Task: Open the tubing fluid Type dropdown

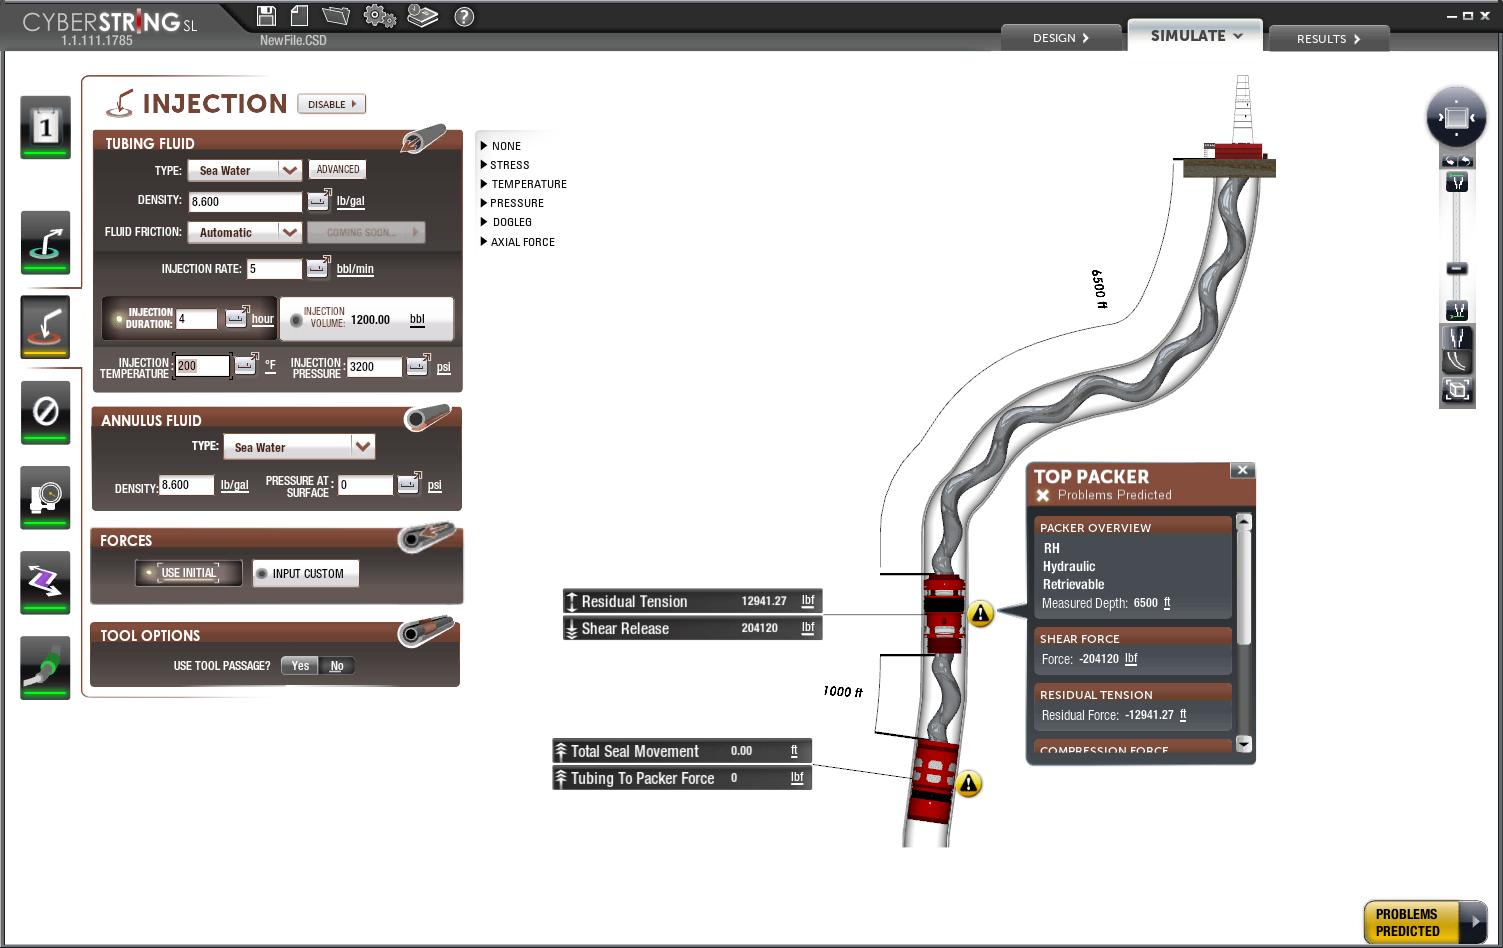Action: [x=289, y=171]
